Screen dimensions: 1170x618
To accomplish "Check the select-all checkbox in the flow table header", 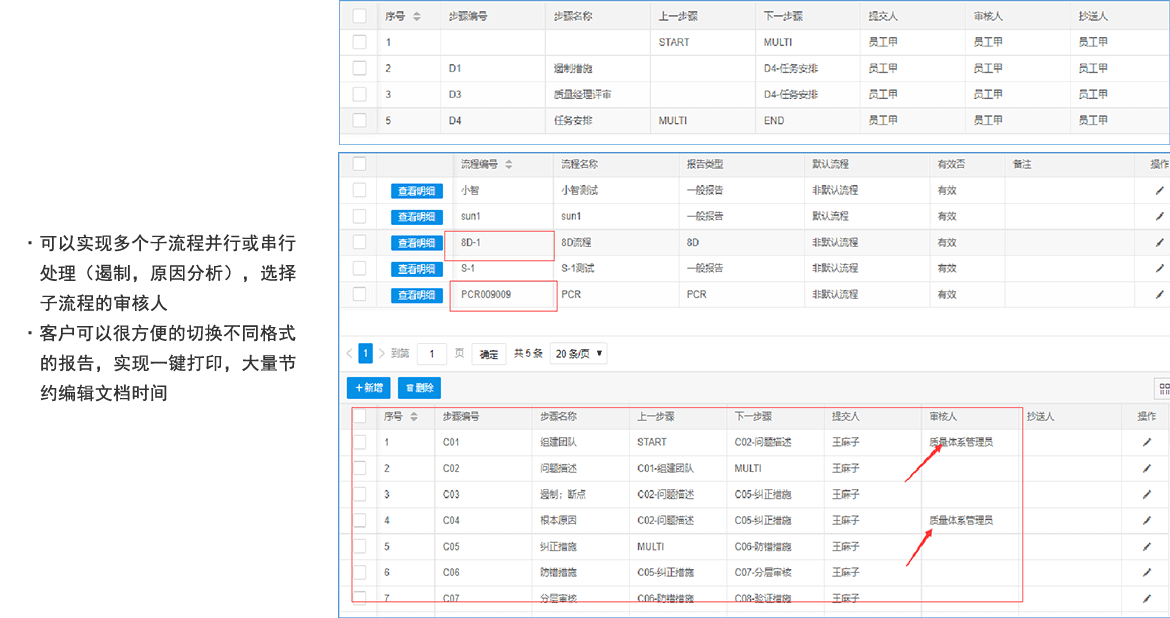I will 359,164.
